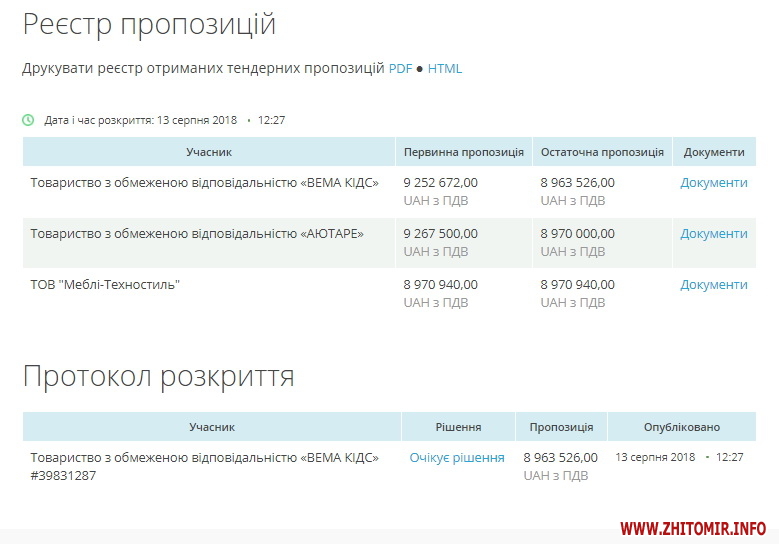This screenshot has height=544, width=779.
Task: Click the Остаточна пропозиція column header
Action: click(x=602, y=152)
